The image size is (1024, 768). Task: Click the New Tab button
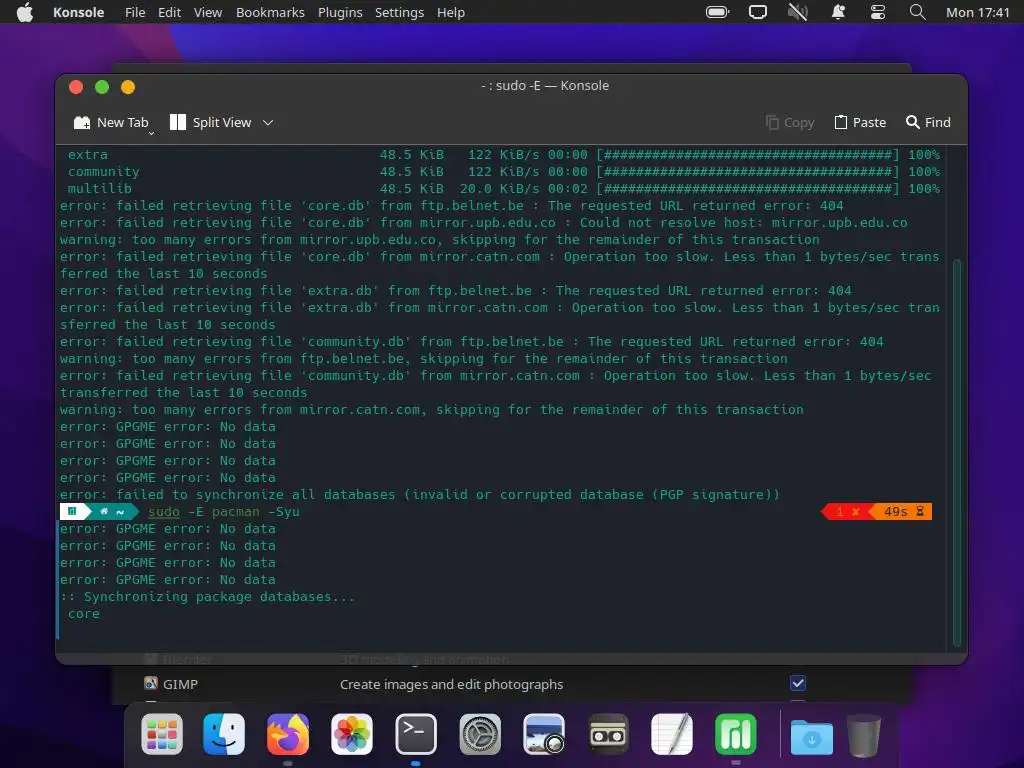coord(111,122)
